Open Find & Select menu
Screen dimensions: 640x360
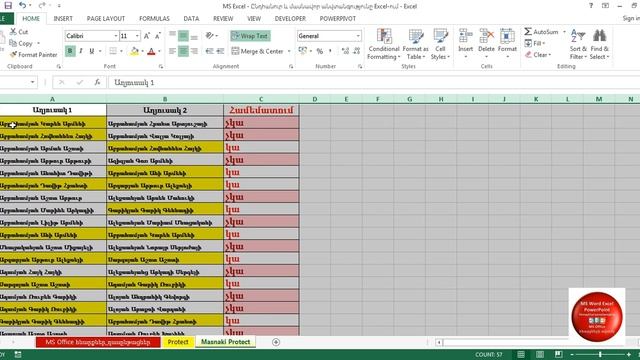coord(599,44)
